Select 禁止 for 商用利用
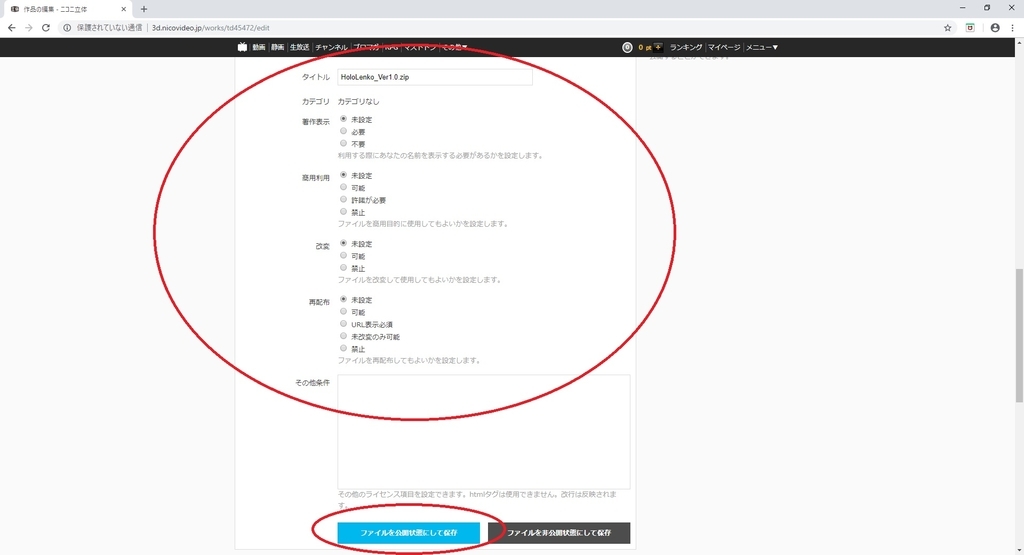 coord(344,212)
